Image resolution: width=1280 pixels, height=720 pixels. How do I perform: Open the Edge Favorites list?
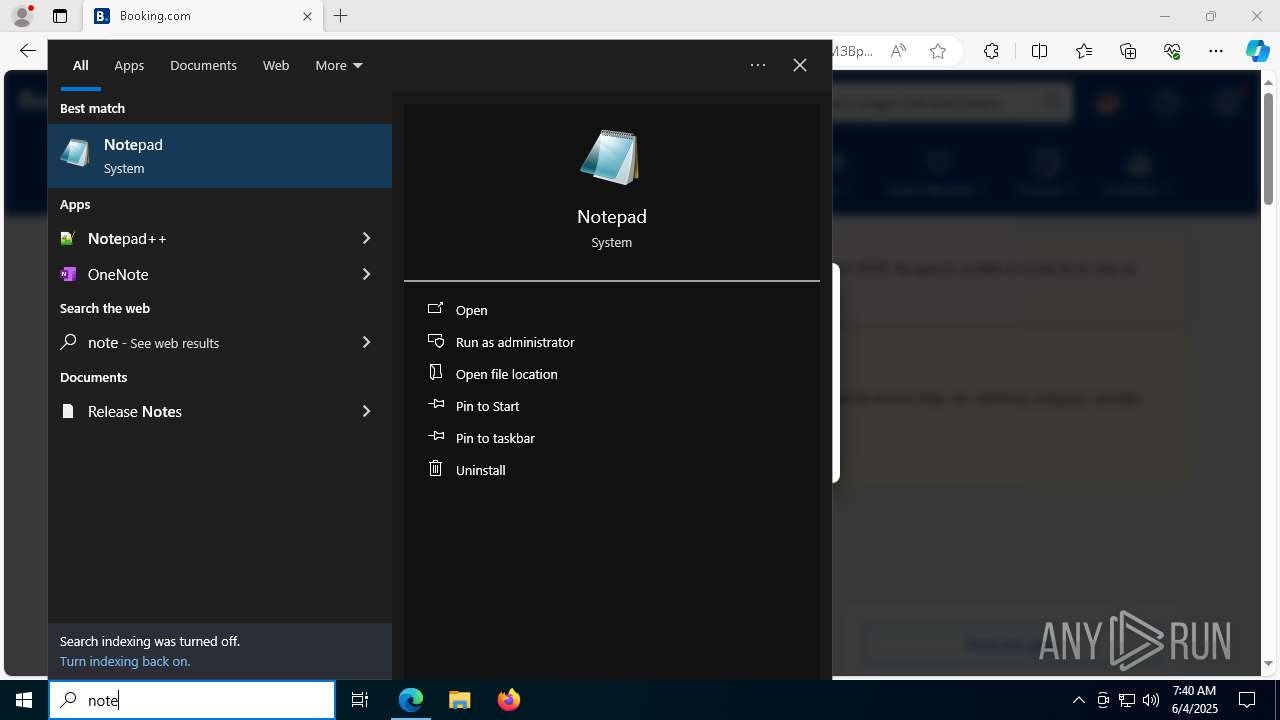(1084, 51)
